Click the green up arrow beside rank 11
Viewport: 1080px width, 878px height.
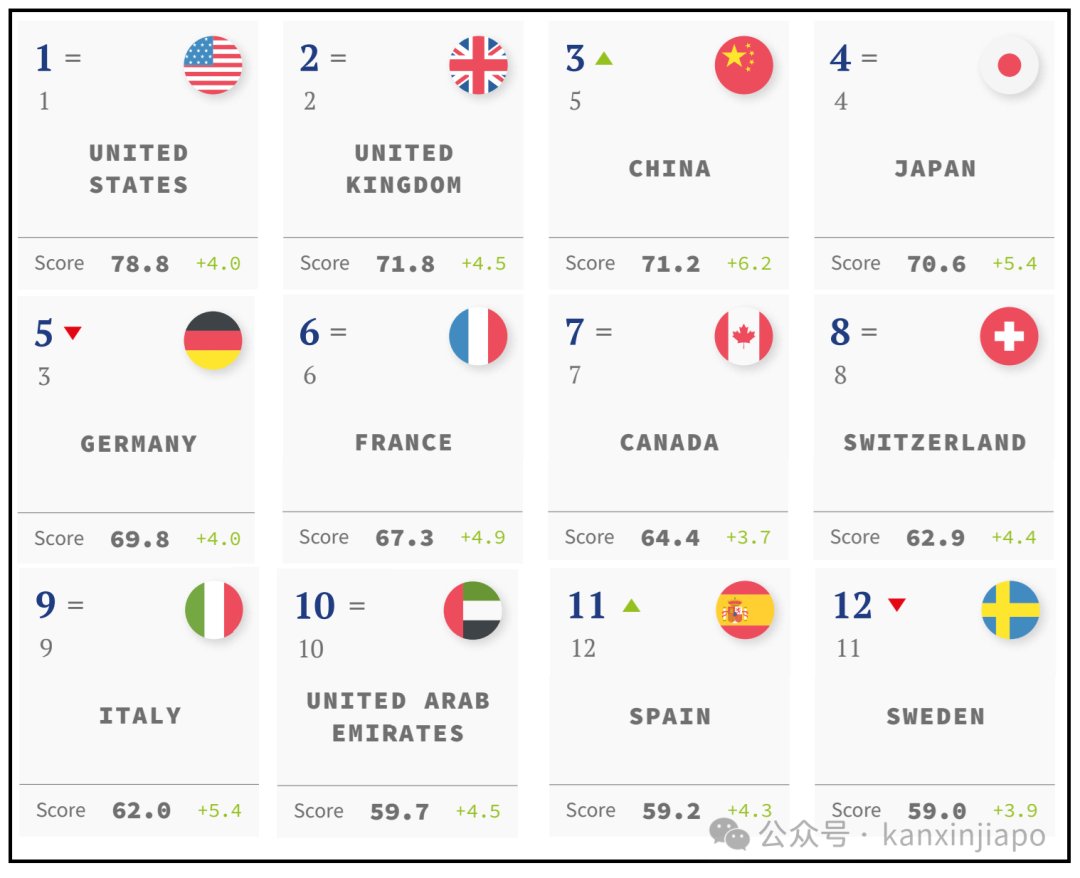click(x=631, y=605)
